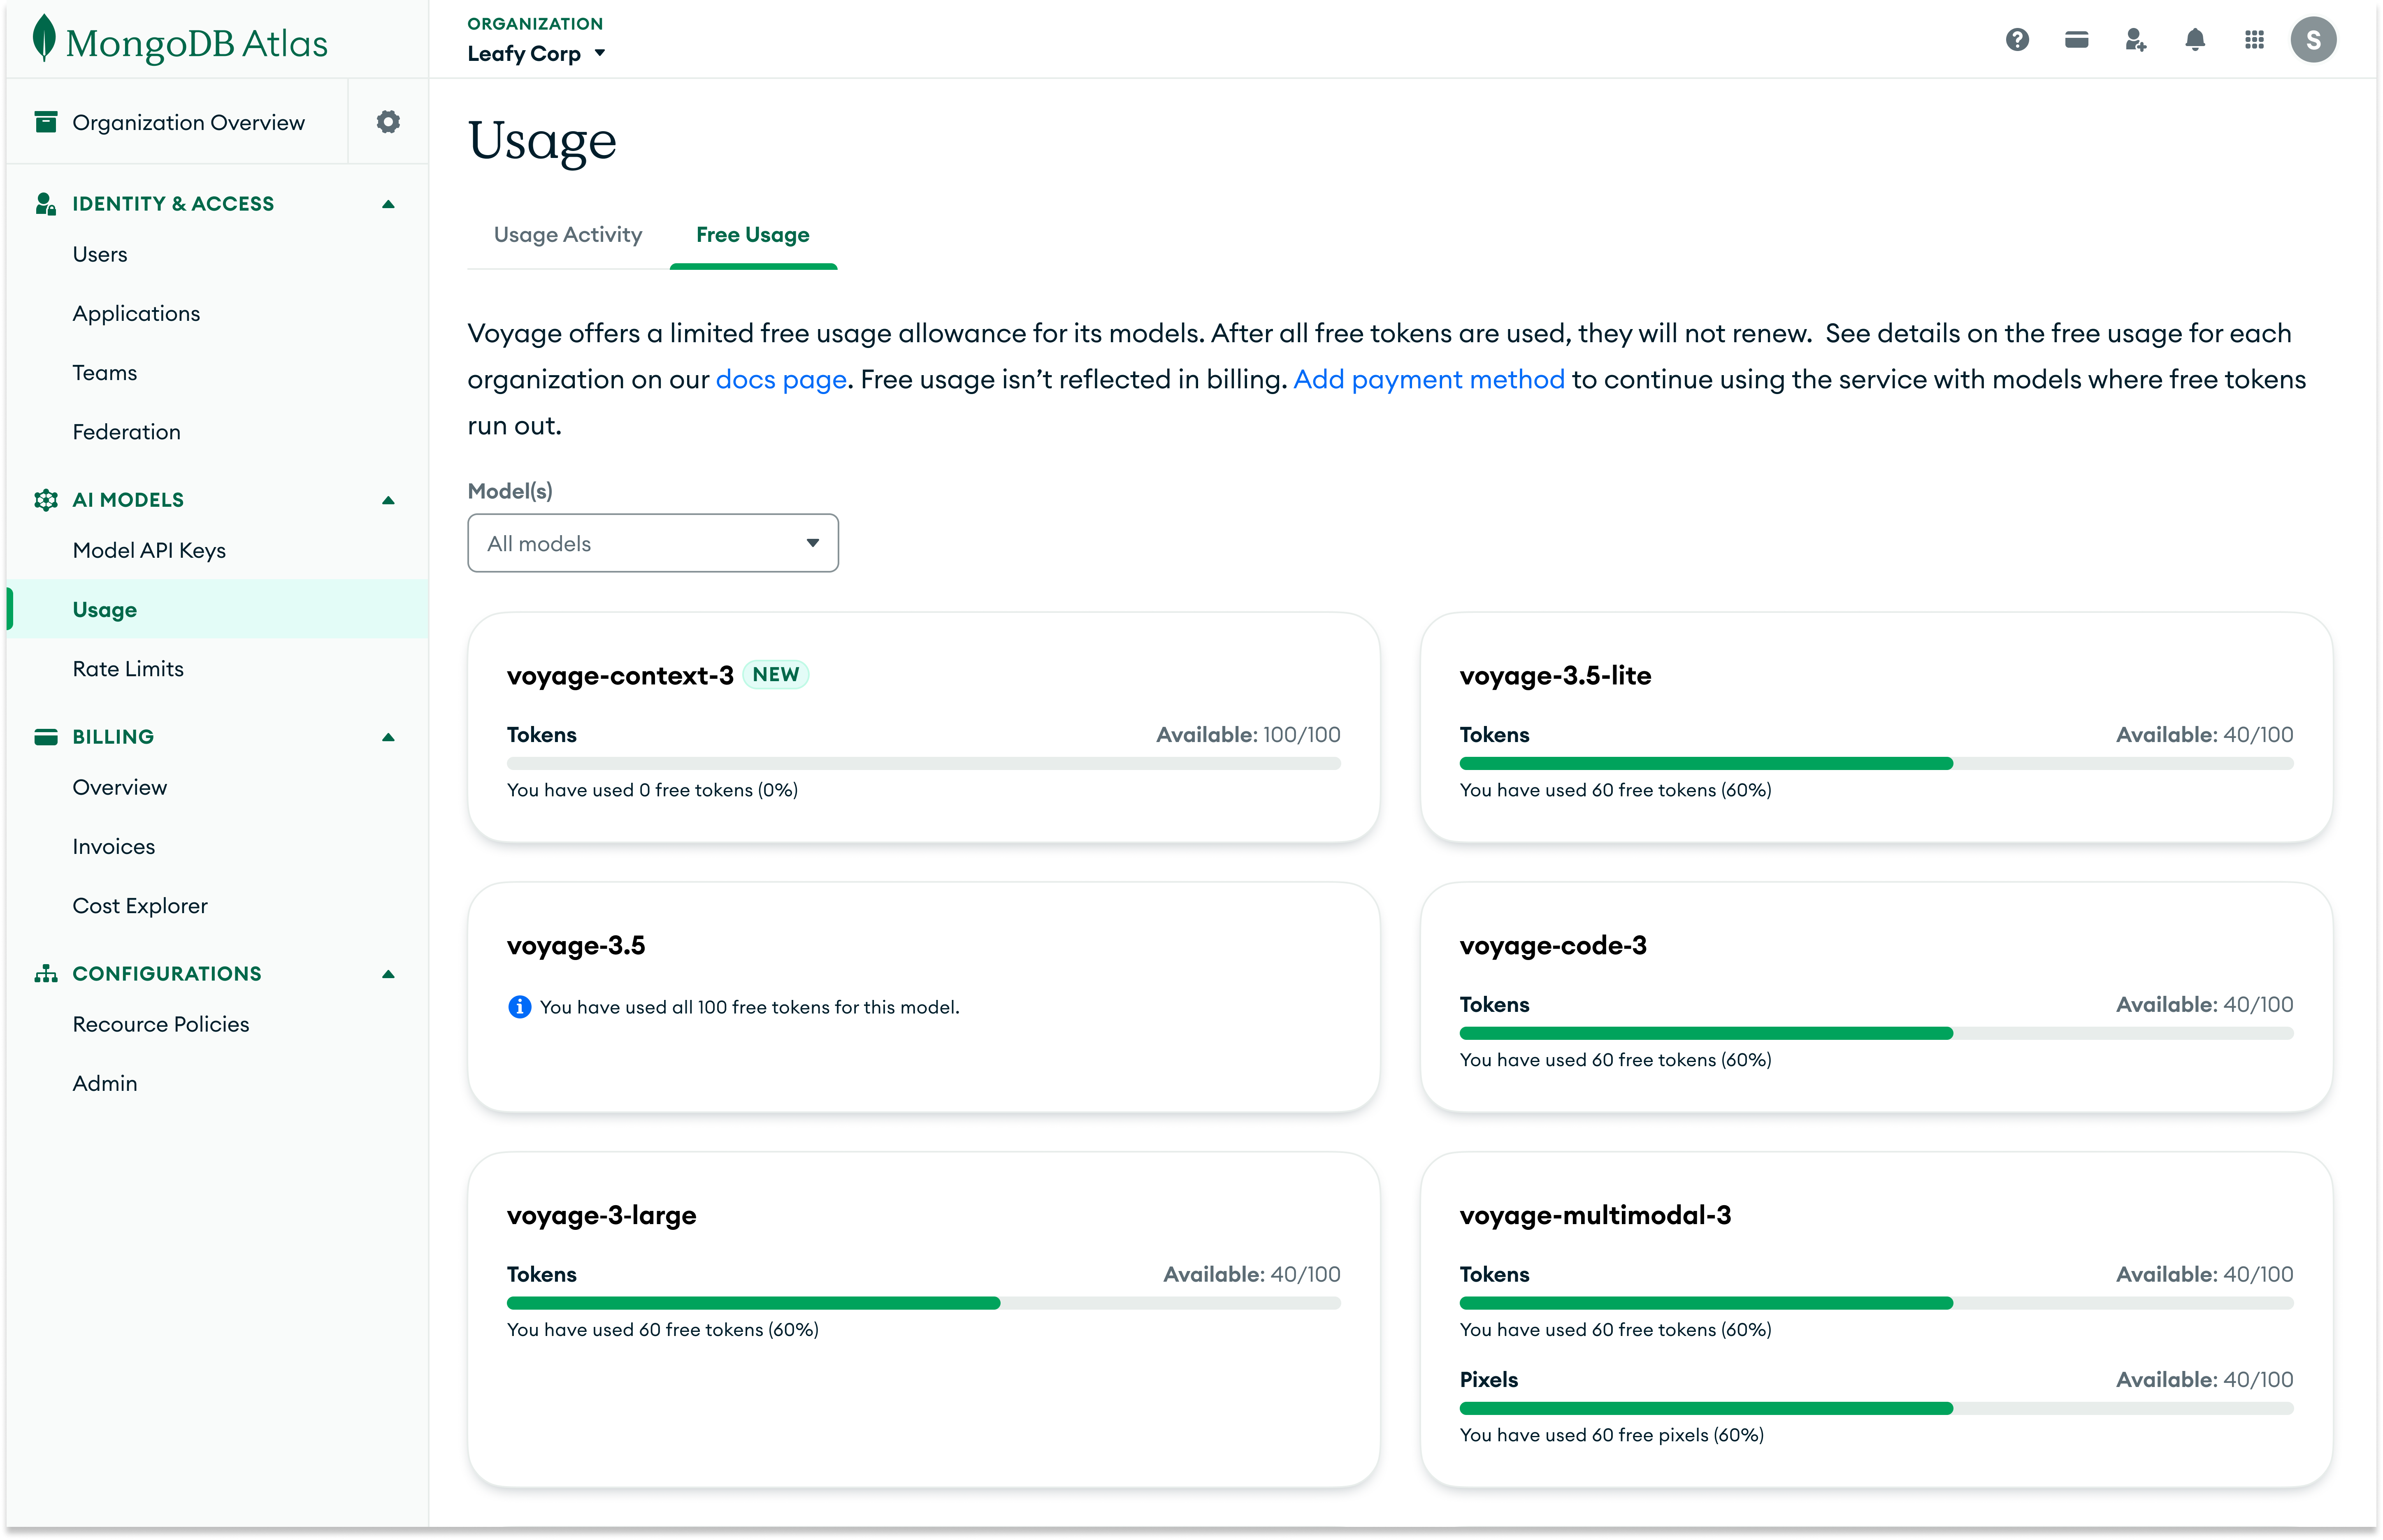Select the Free Usage tab

pyautogui.click(x=752, y=235)
